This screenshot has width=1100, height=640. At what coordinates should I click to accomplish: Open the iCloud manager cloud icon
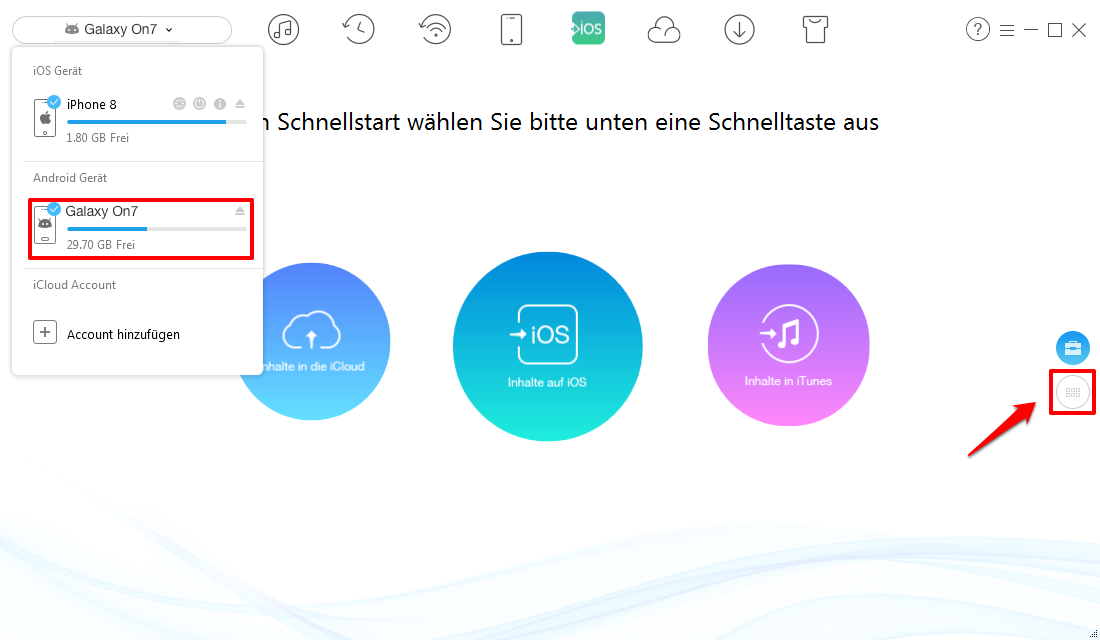pos(664,30)
